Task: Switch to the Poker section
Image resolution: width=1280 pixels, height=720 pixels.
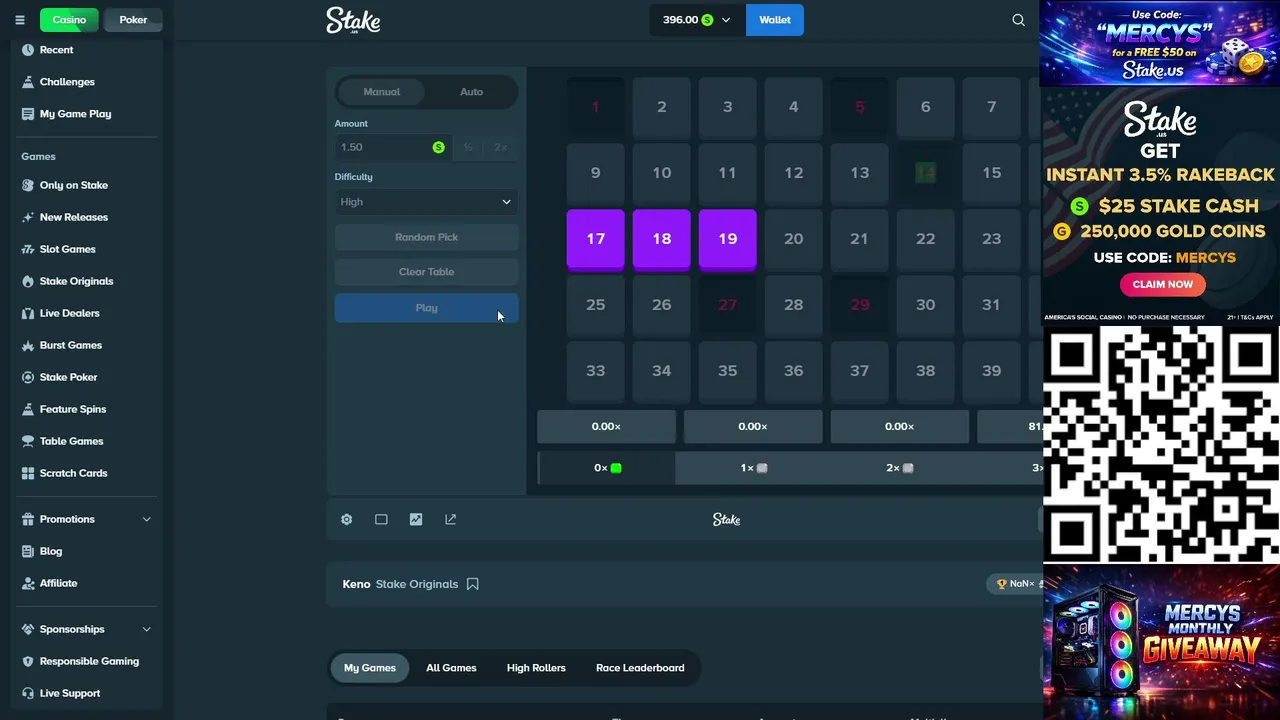Action: 133,20
